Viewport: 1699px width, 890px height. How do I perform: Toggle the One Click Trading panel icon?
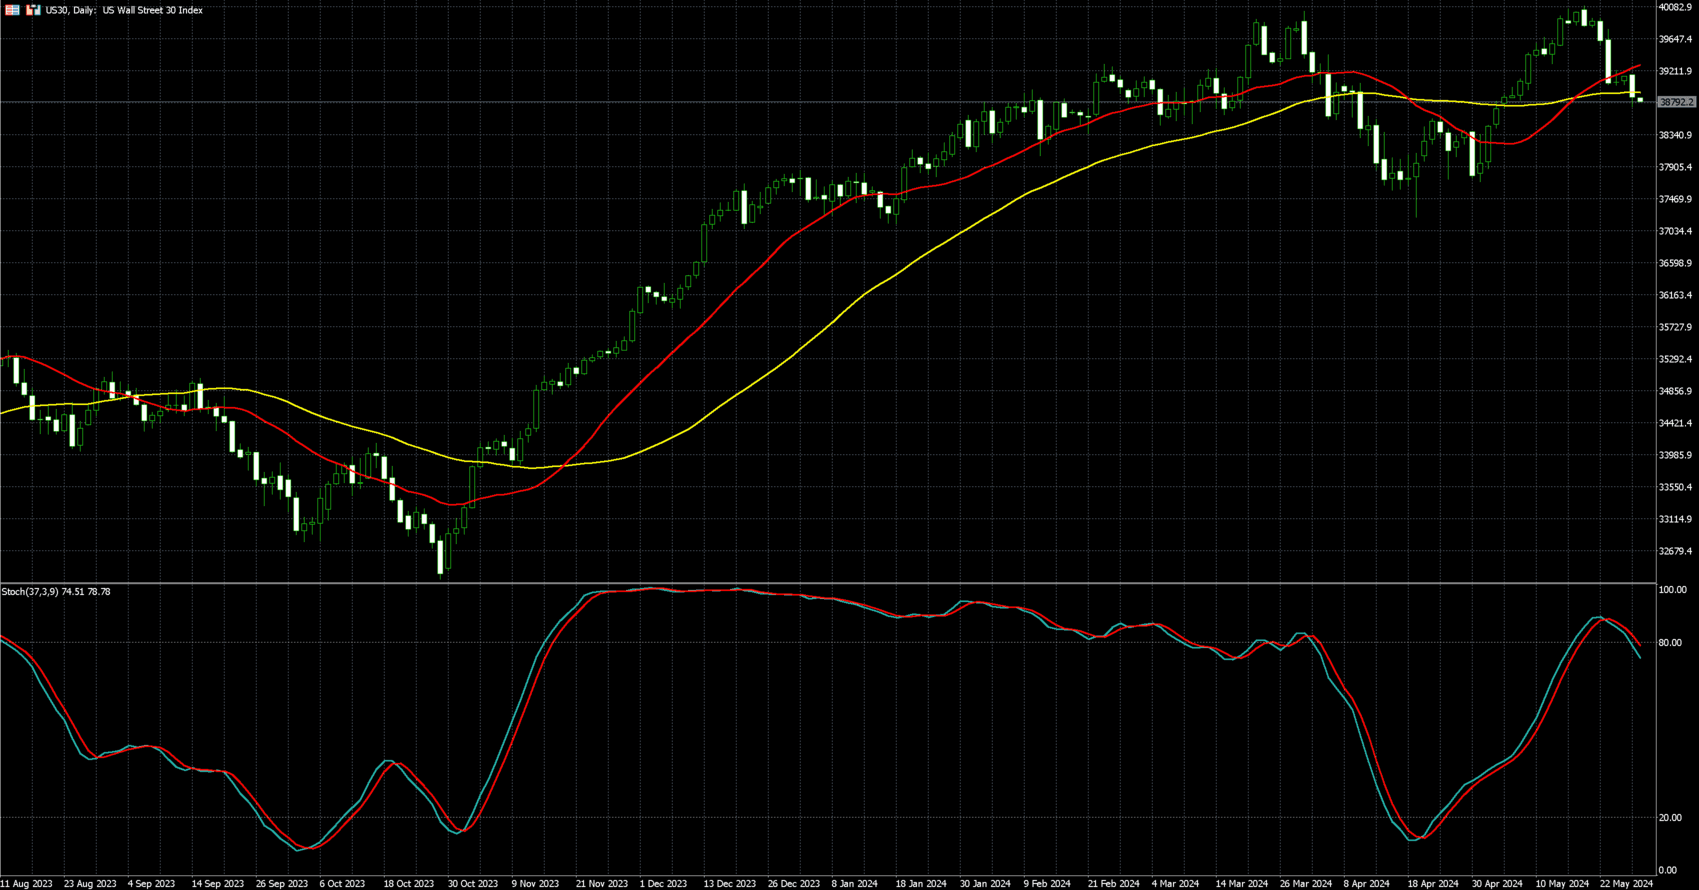click(33, 10)
